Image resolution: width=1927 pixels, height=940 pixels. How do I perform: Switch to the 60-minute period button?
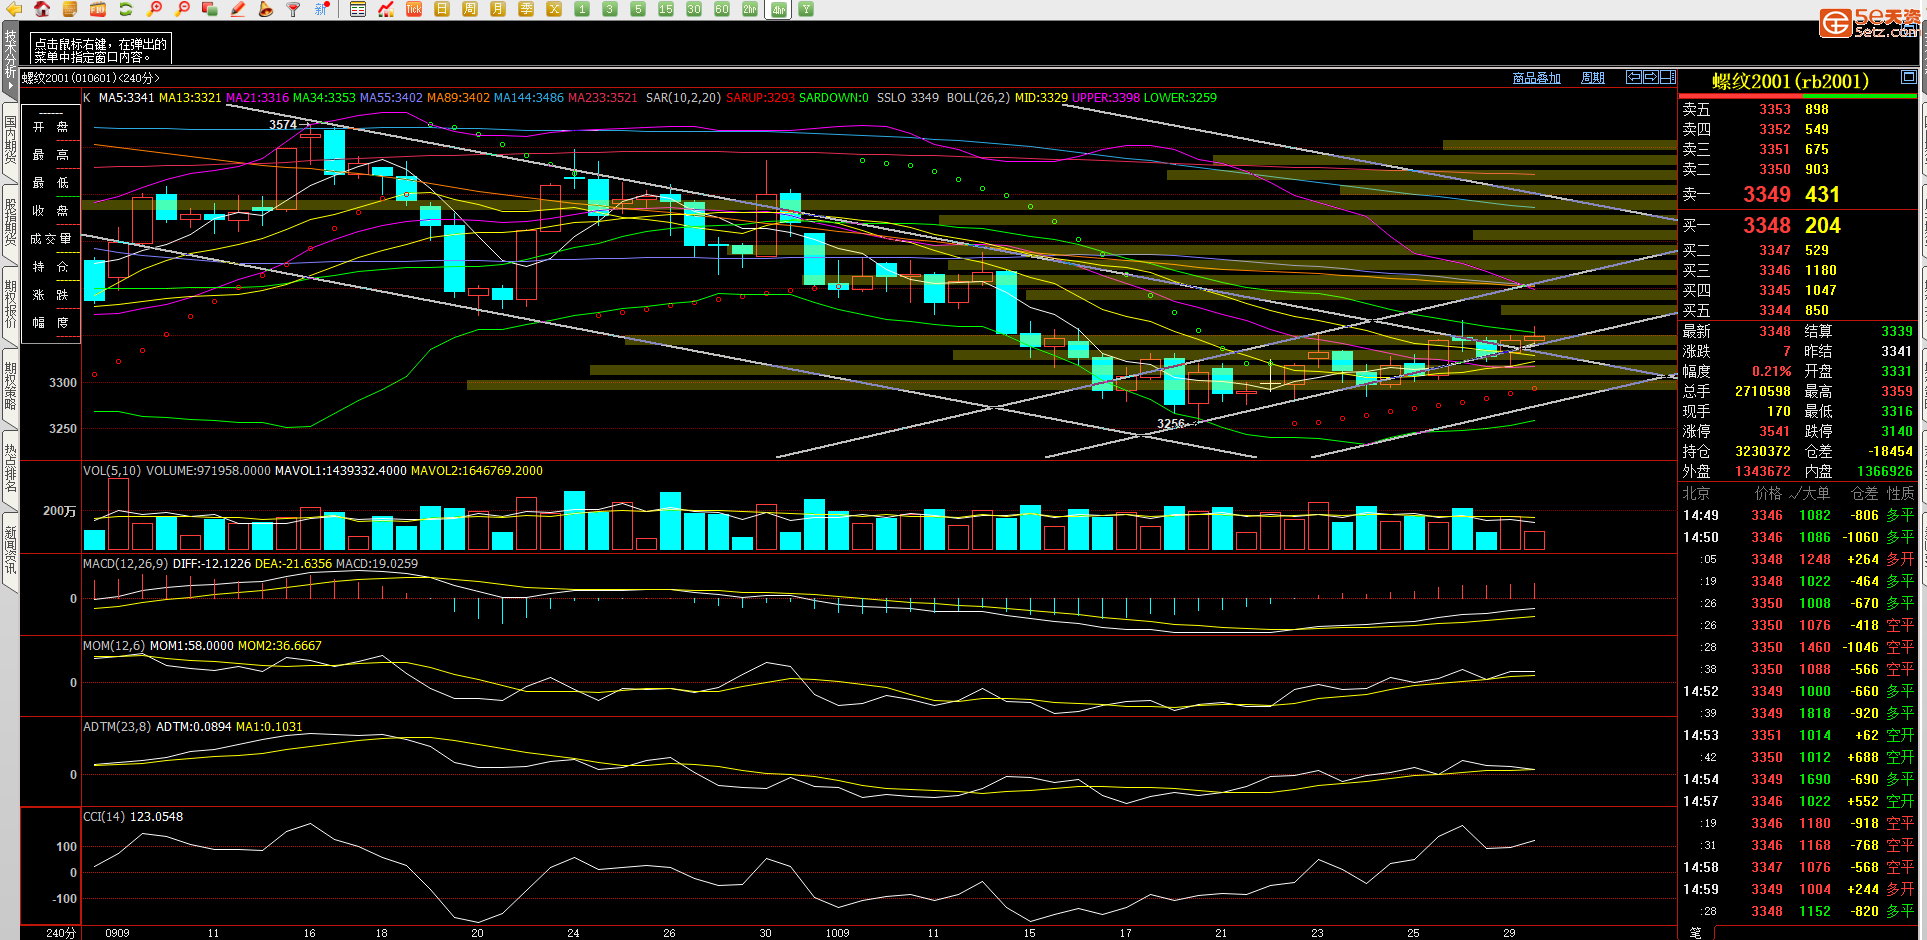coord(722,9)
